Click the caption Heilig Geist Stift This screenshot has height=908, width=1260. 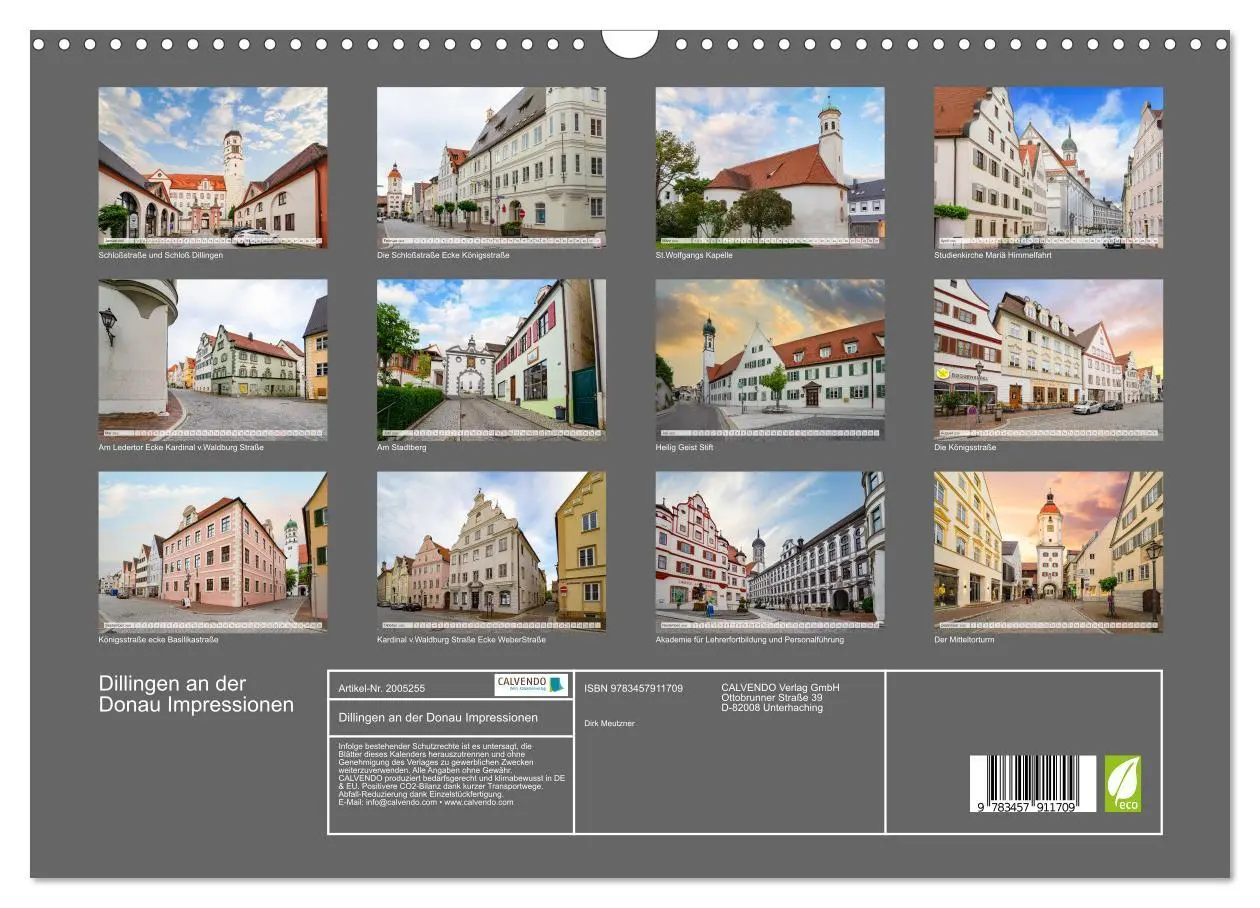pyautogui.click(x=685, y=447)
